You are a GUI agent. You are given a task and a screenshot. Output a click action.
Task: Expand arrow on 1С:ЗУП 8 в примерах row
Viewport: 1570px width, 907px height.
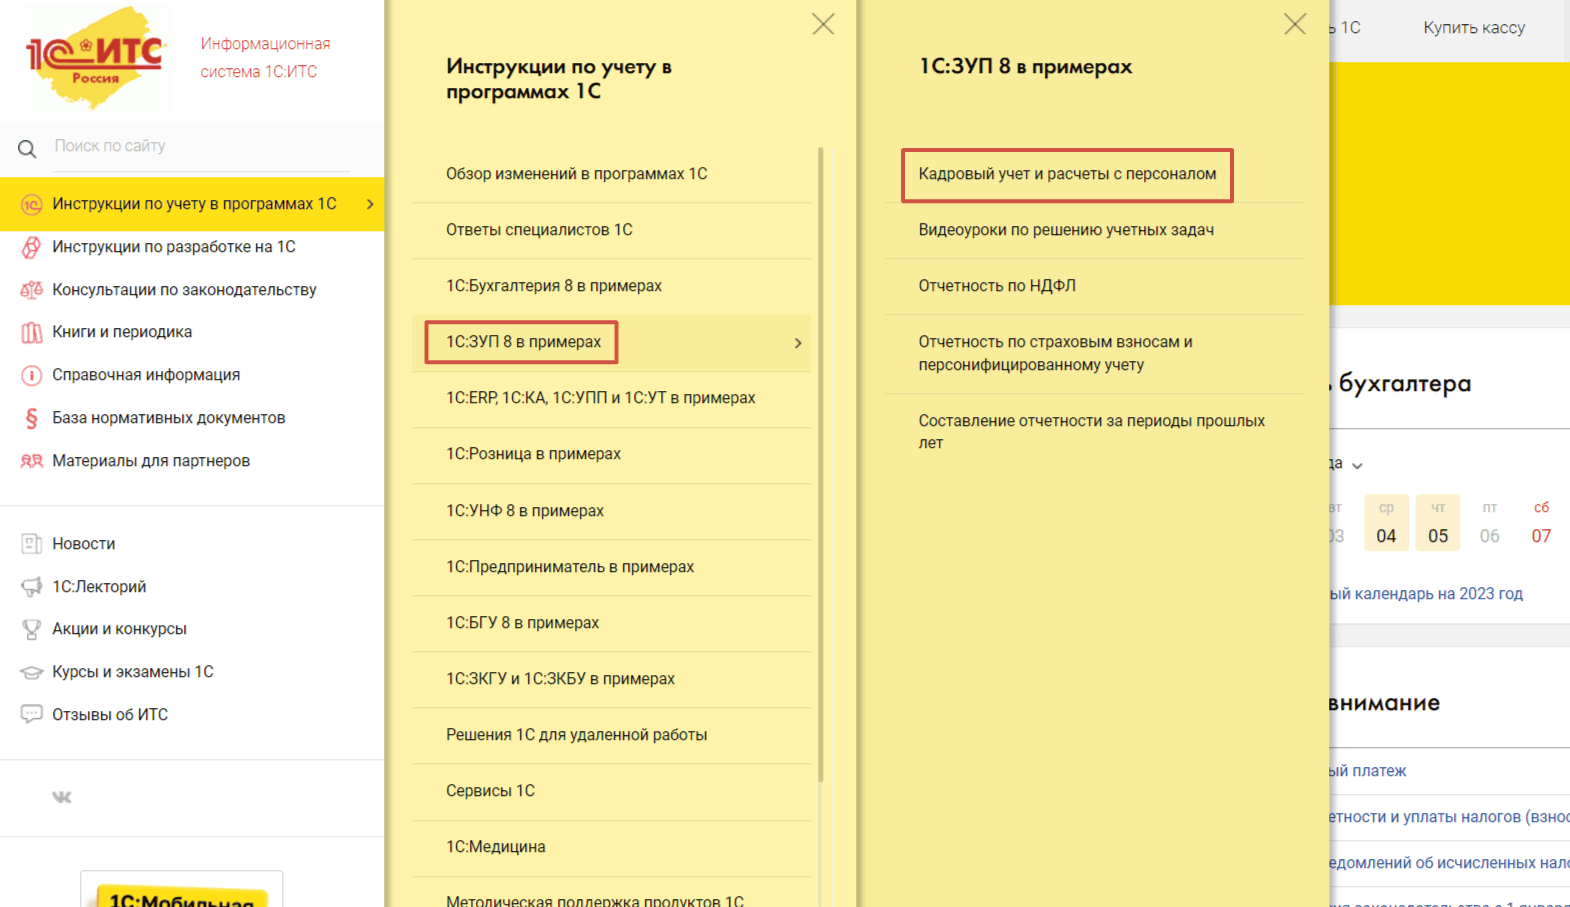798,343
